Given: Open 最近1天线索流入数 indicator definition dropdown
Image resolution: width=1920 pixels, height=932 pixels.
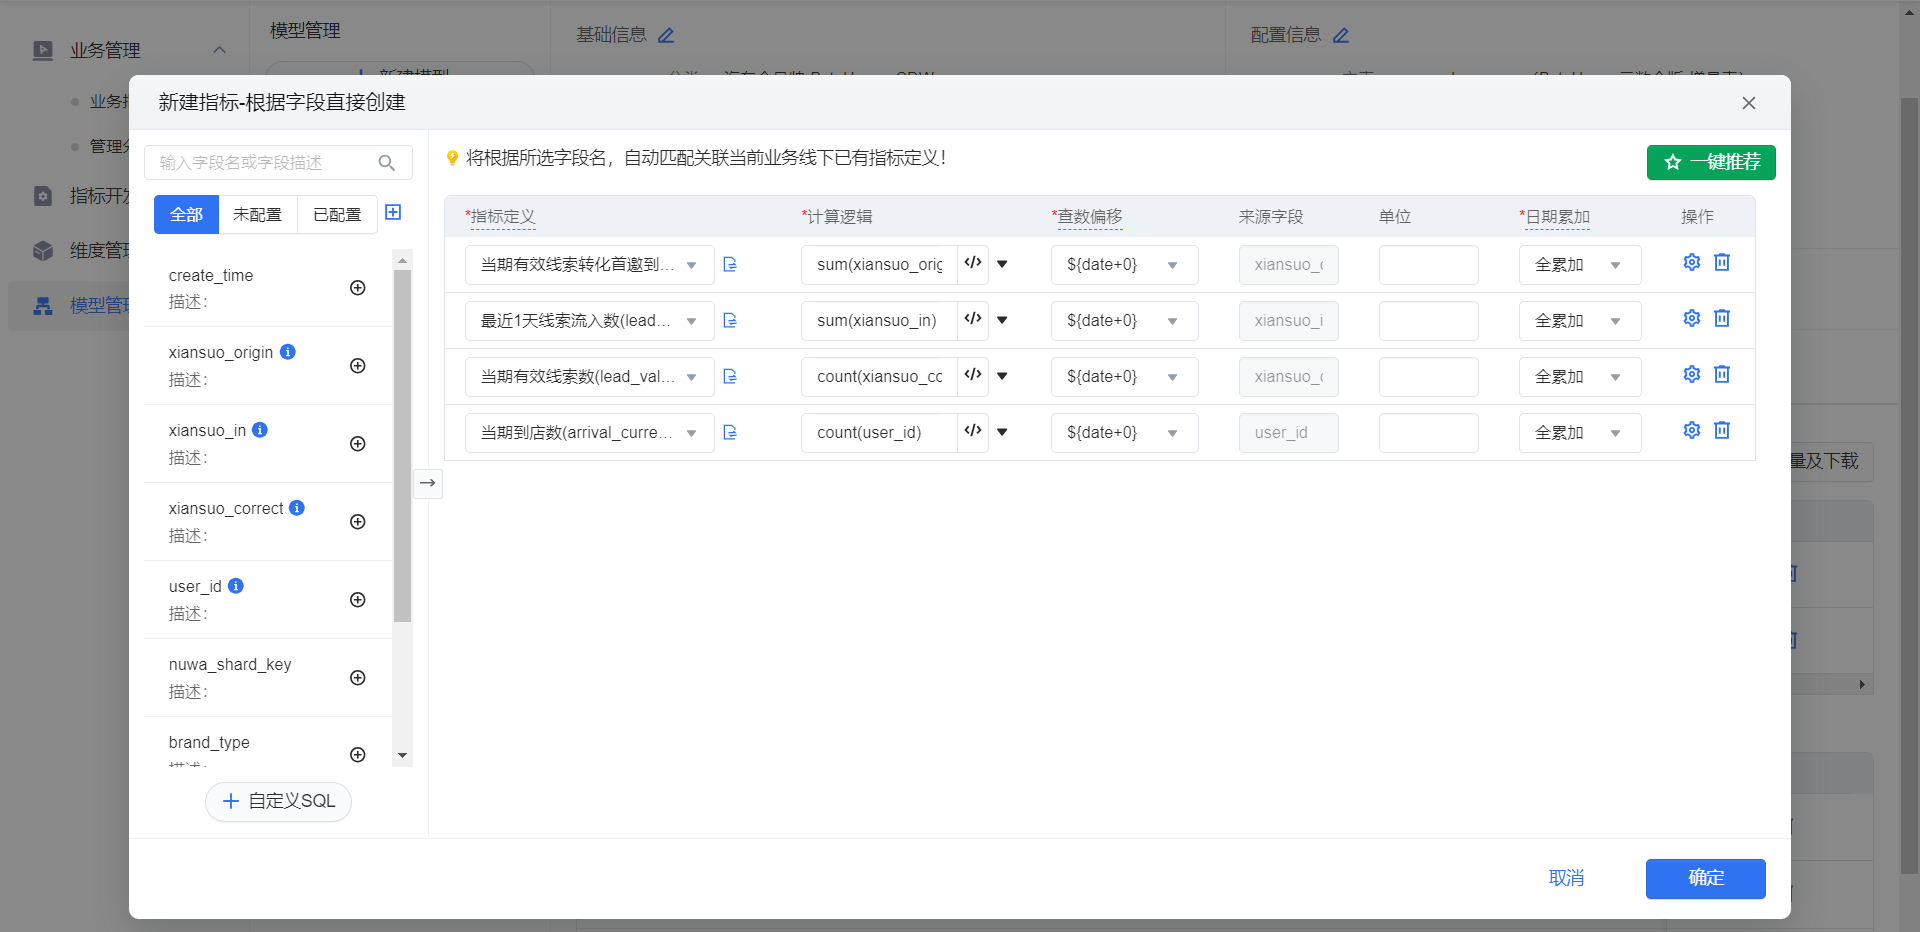Looking at the screenshot, I should 590,321.
